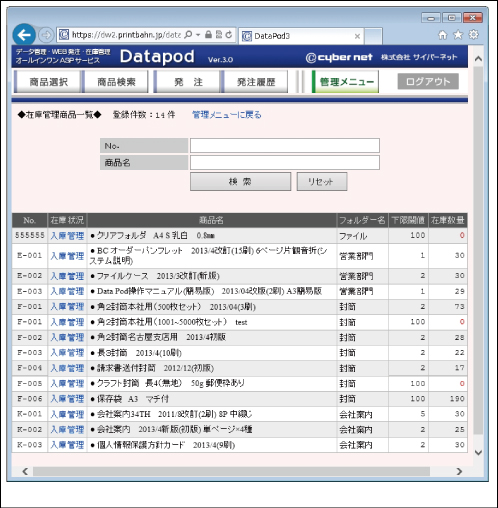The height and width of the screenshot is (508, 498).
Task: Click stock quantity 190 for F-006
Action: pos(457,399)
